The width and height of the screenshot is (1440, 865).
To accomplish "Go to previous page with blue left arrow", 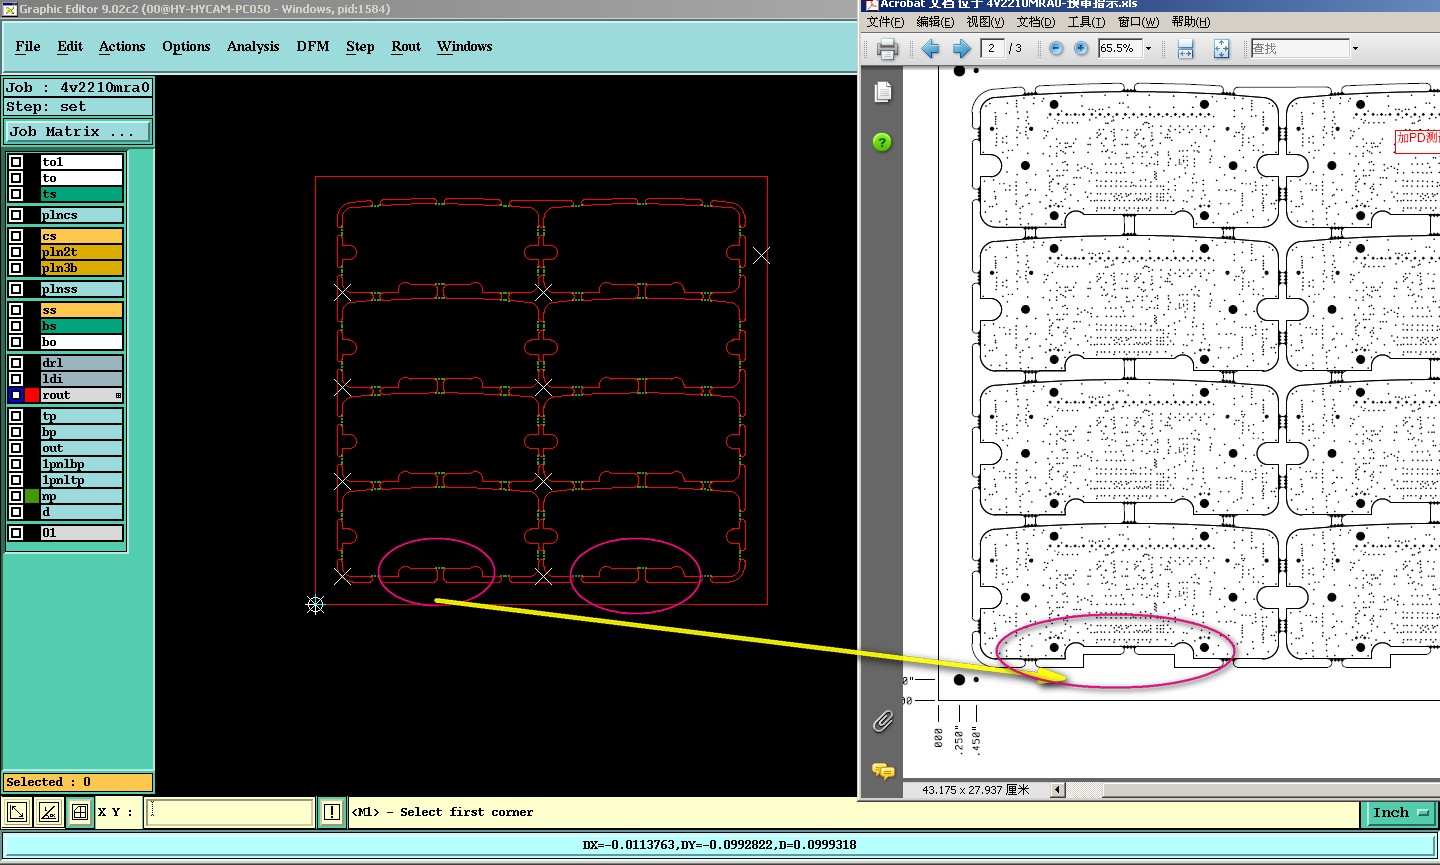I will tap(930, 49).
